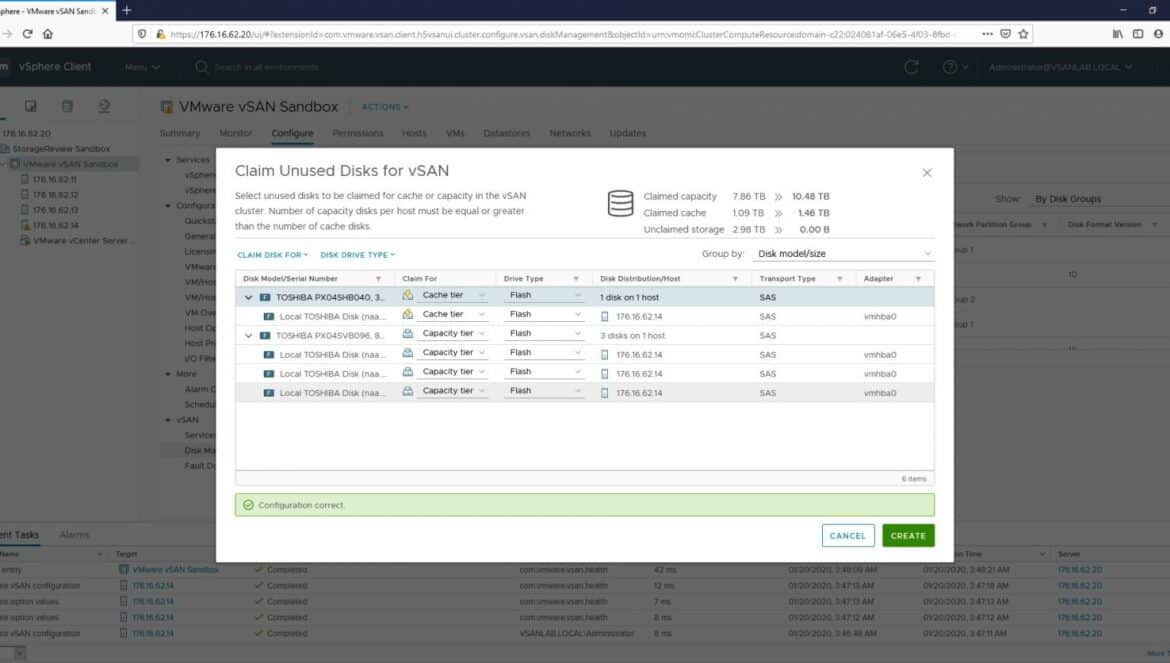This screenshot has width=1170, height=663.
Task: Open the Configure tab
Action: [x=292, y=133]
